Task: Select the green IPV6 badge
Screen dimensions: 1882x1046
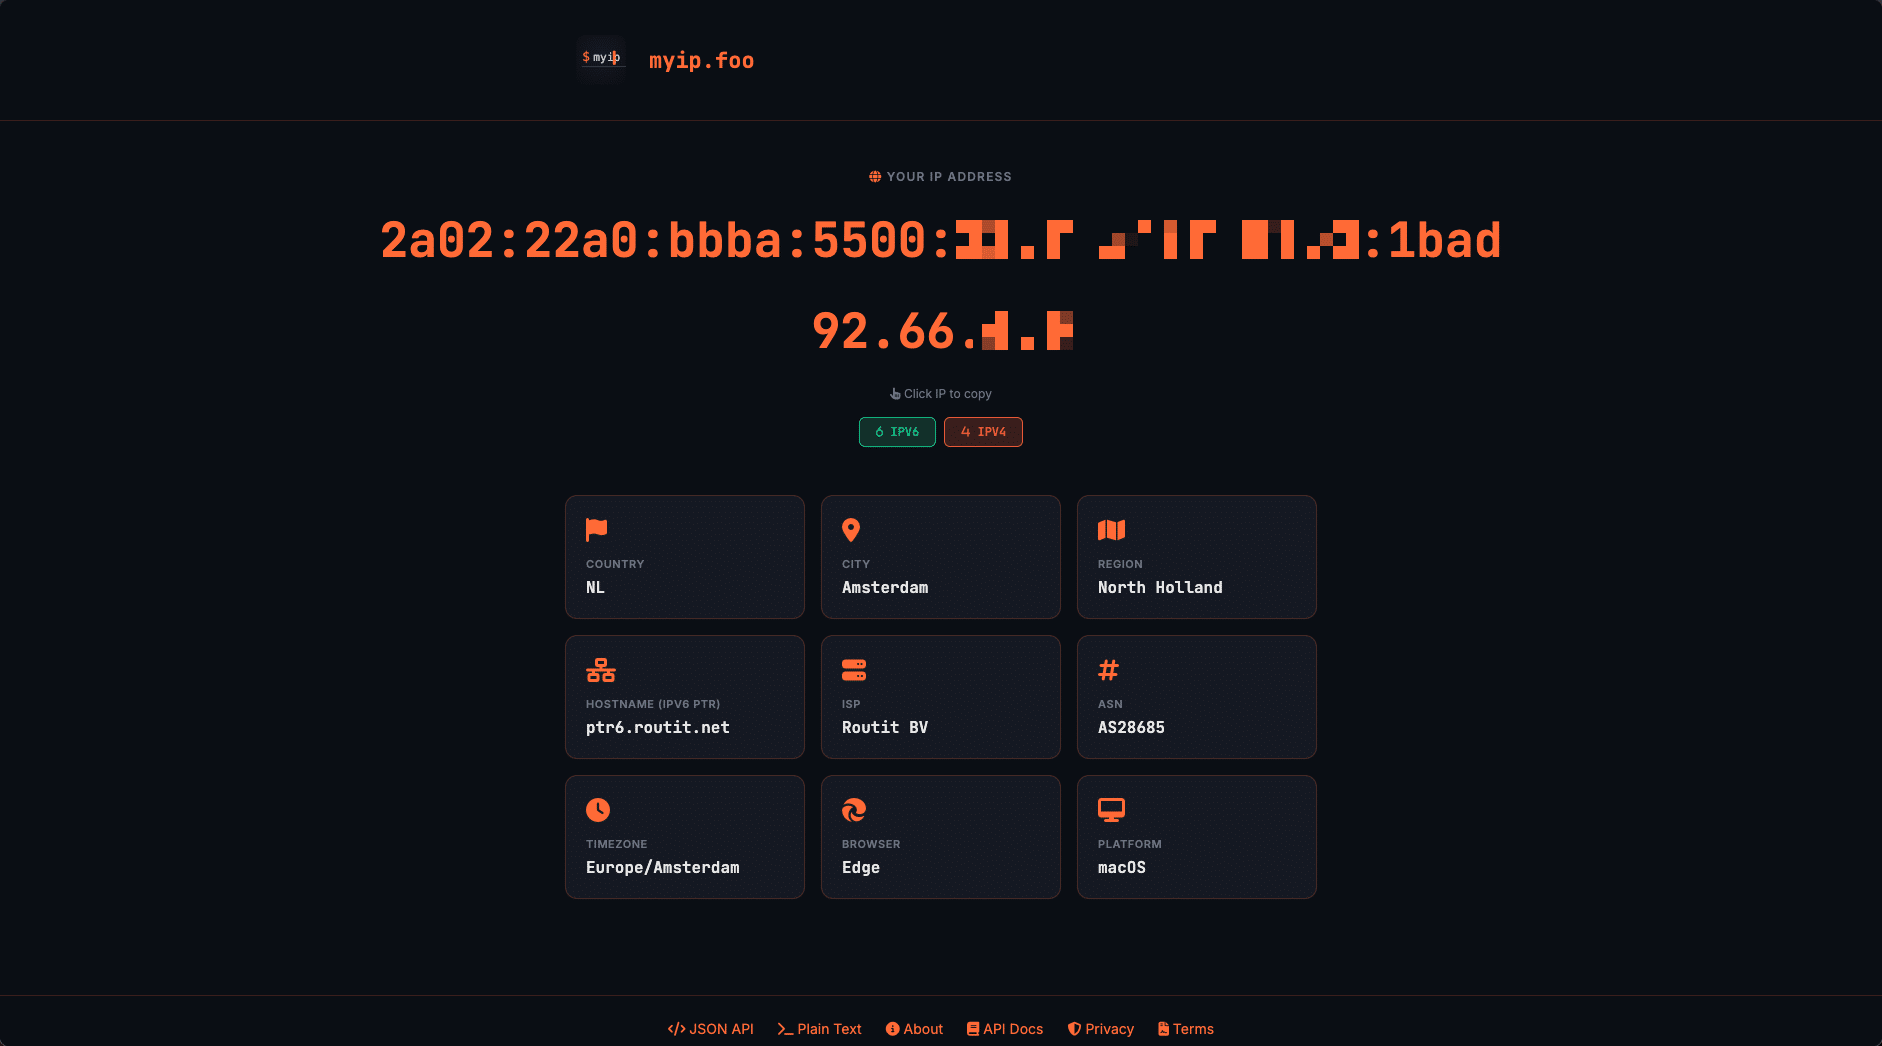Action: 897,432
